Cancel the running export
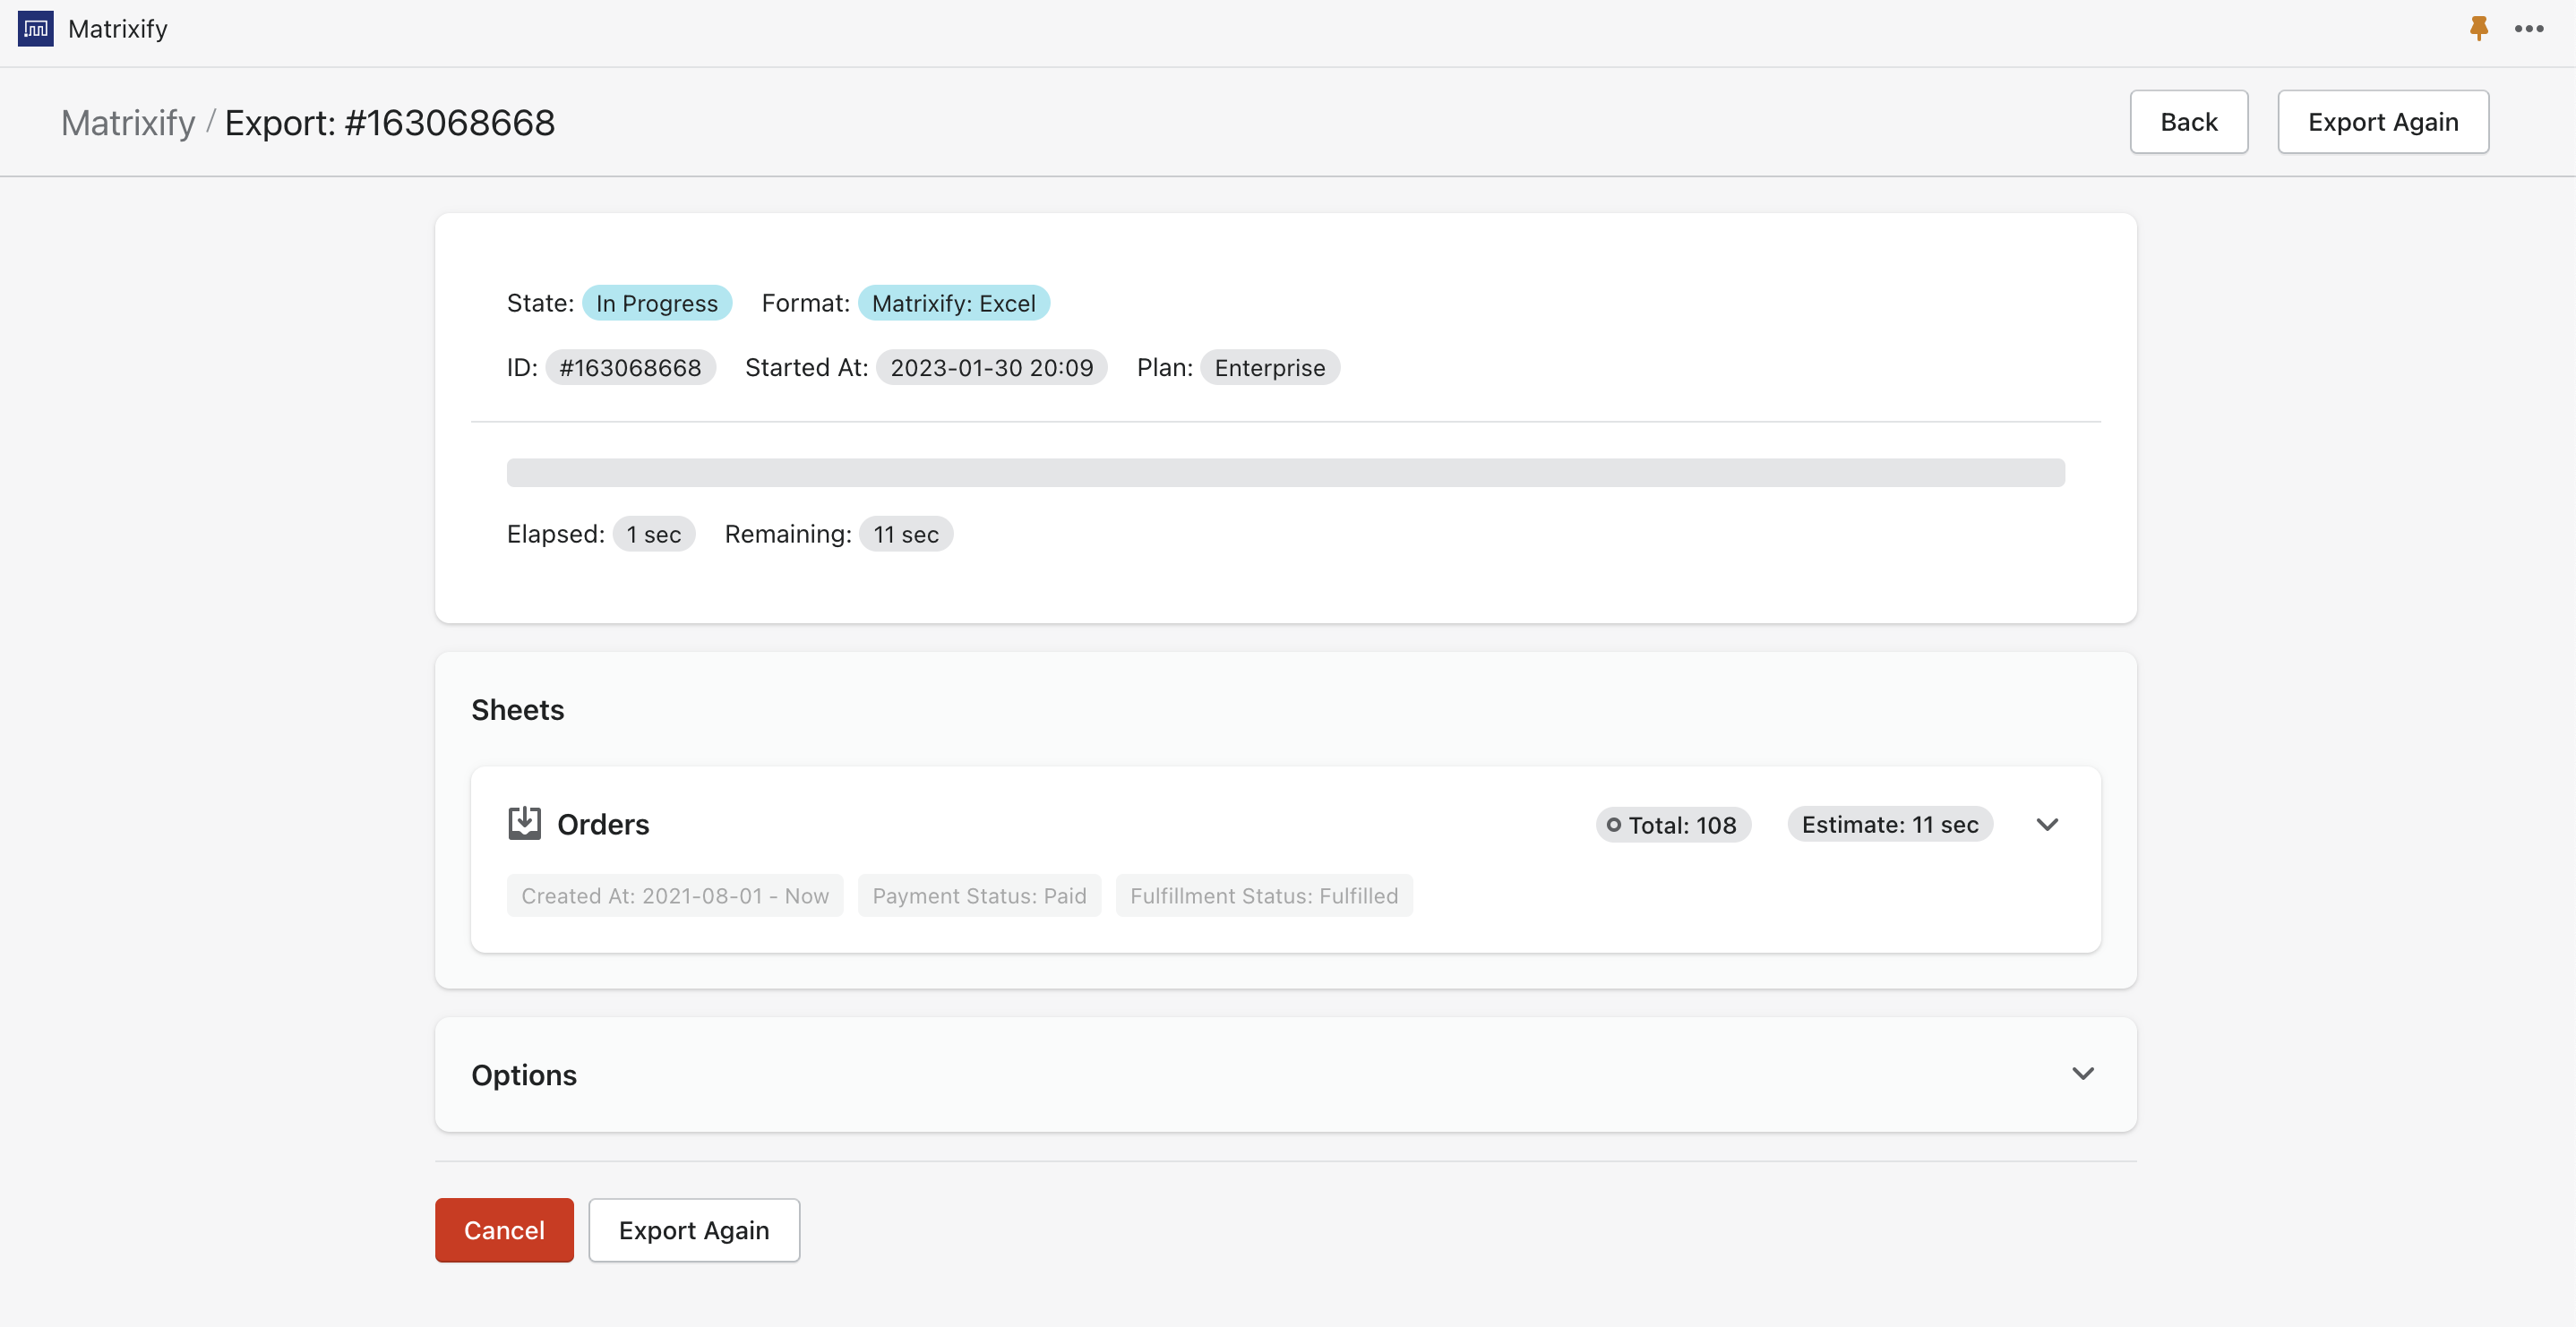Screen dimensions: 2576x1327 click(503, 1230)
